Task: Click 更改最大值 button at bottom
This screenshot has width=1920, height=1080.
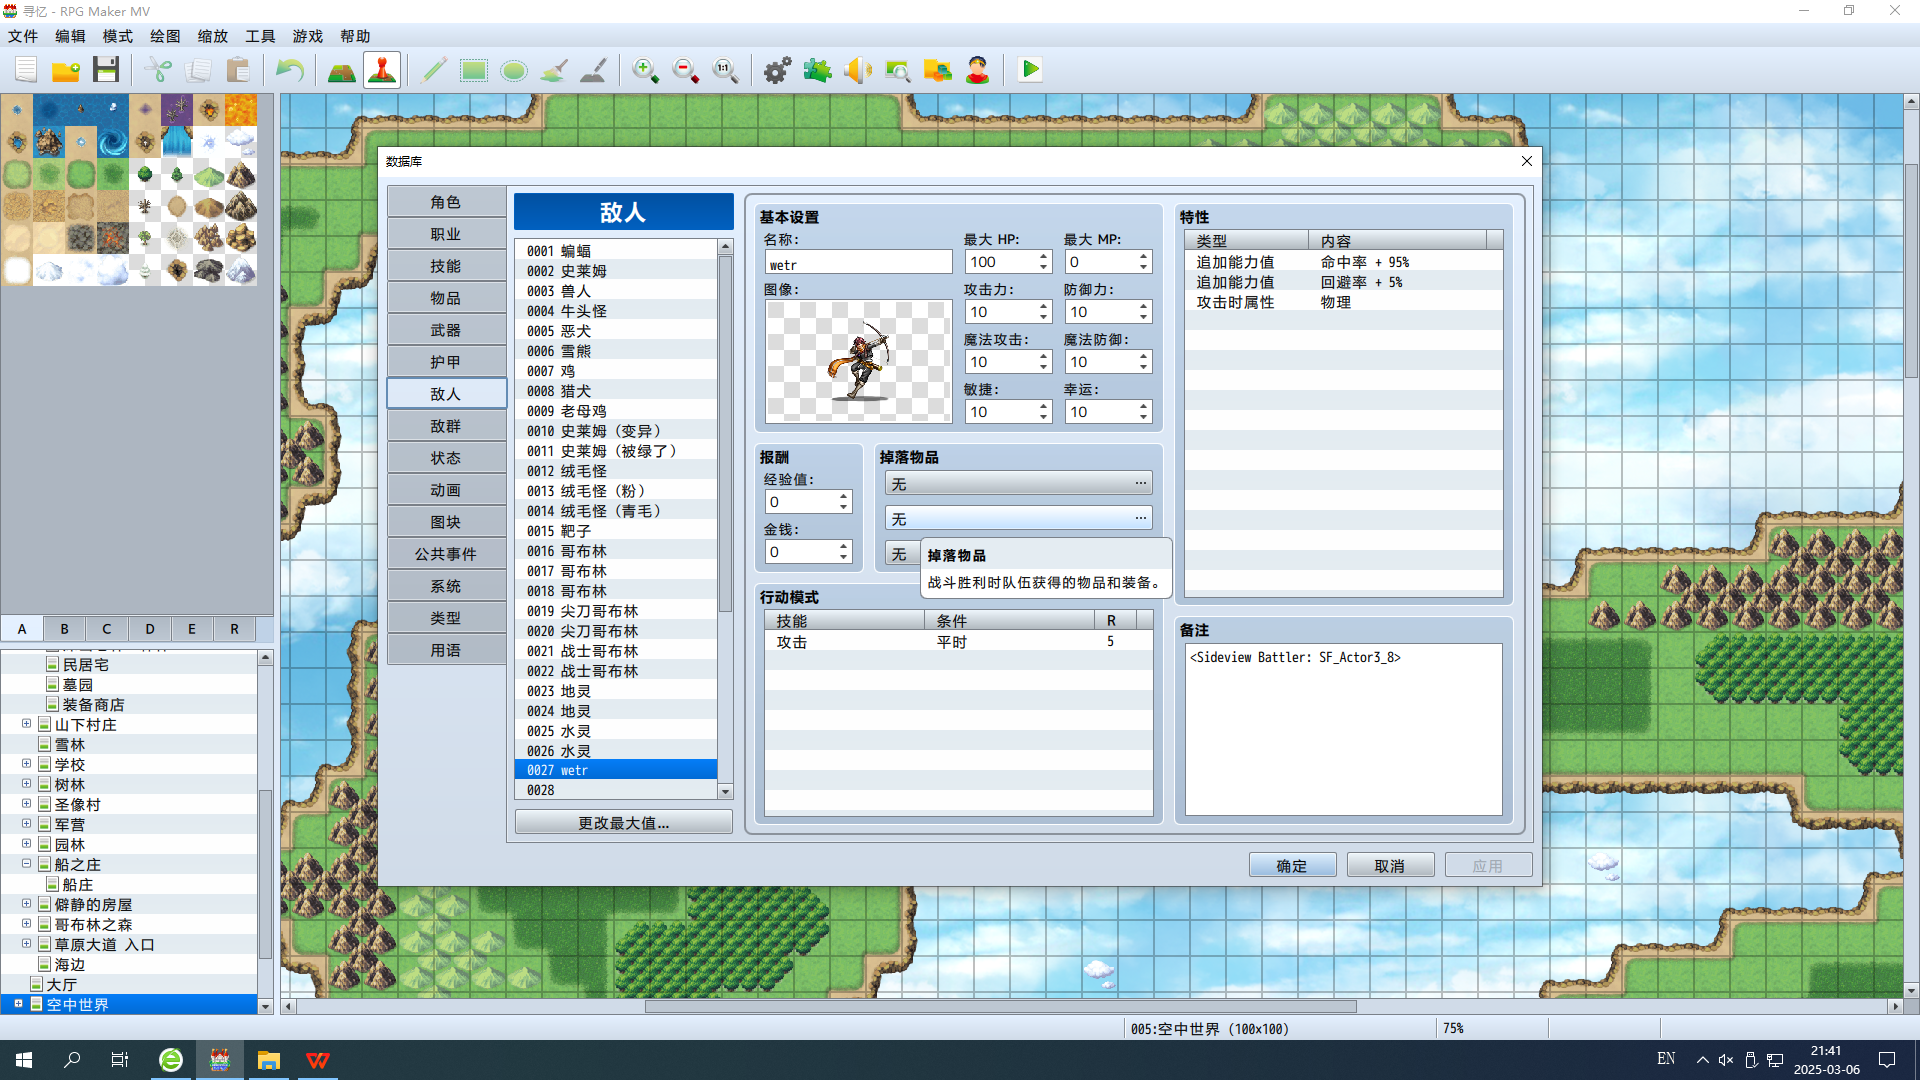Action: pyautogui.click(x=622, y=823)
